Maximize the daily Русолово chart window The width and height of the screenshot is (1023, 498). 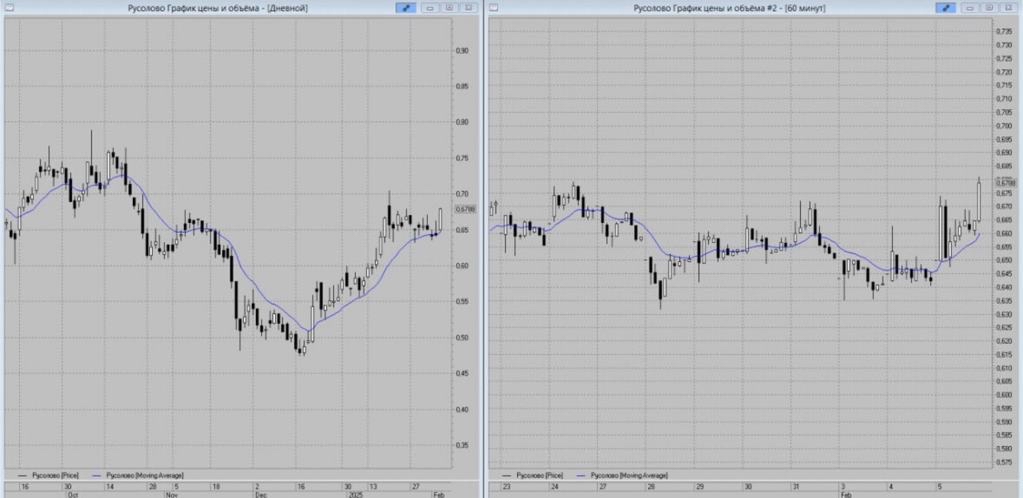(x=449, y=8)
